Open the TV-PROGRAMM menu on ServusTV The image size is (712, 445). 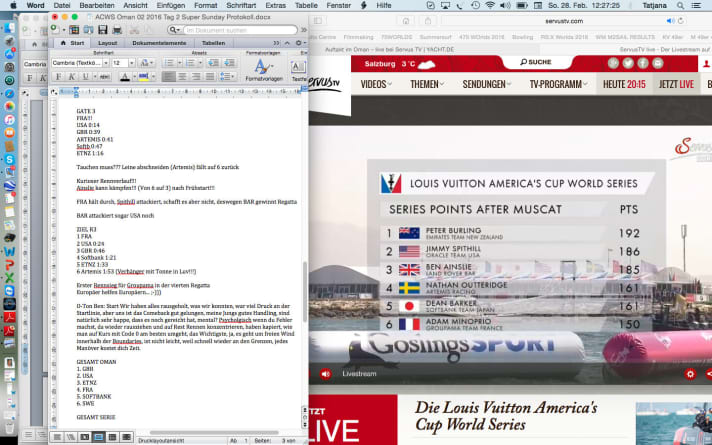[558, 84]
